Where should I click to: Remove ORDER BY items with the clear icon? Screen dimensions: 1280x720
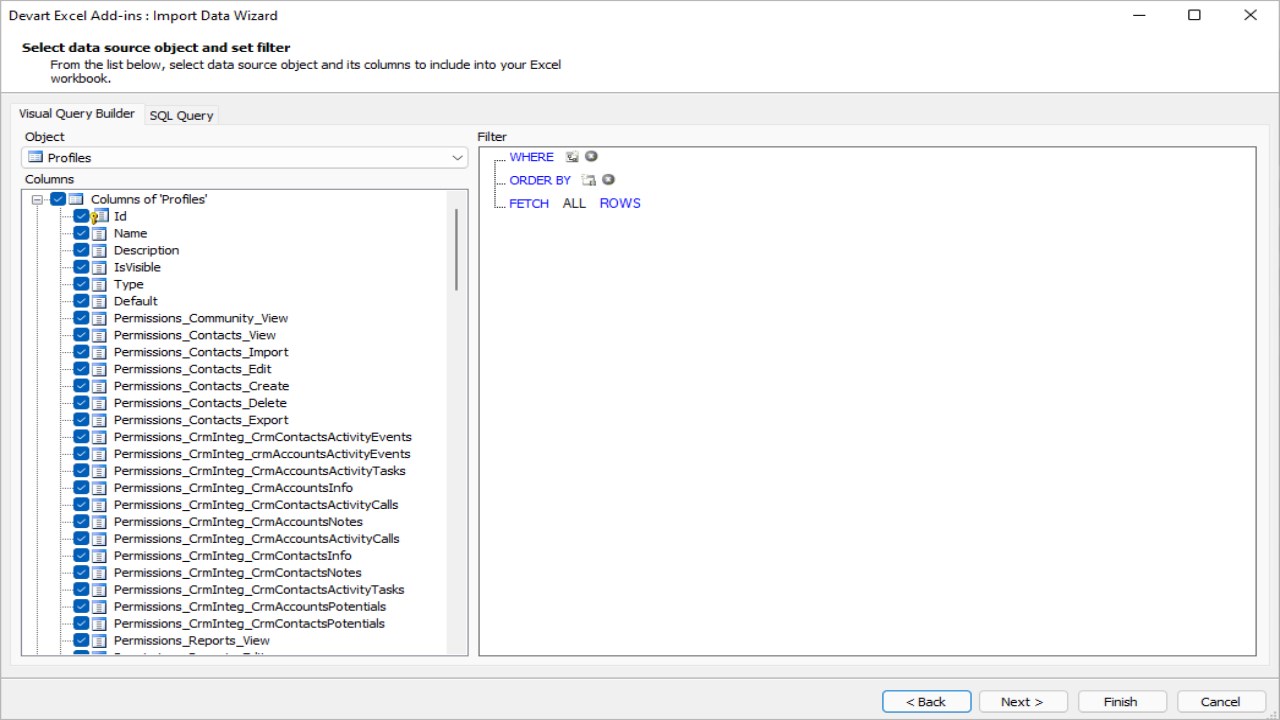pyautogui.click(x=608, y=180)
